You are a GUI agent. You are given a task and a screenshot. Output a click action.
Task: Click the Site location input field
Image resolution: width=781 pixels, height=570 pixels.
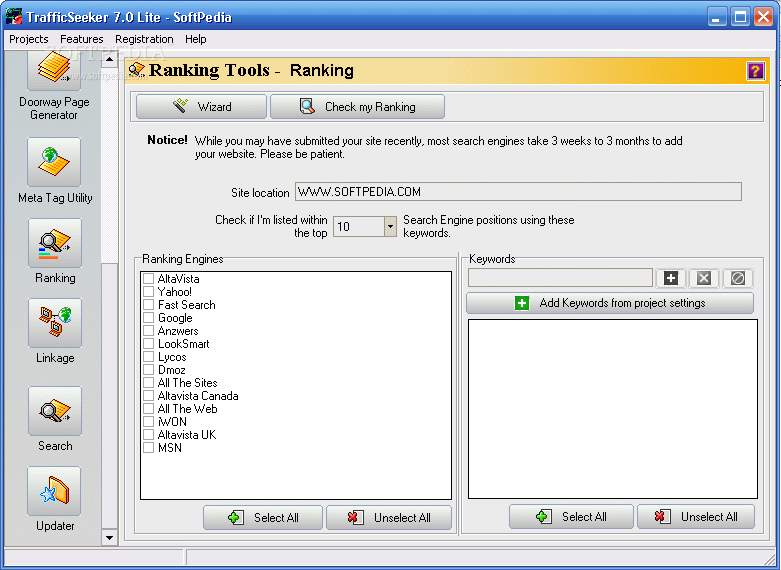coord(518,192)
